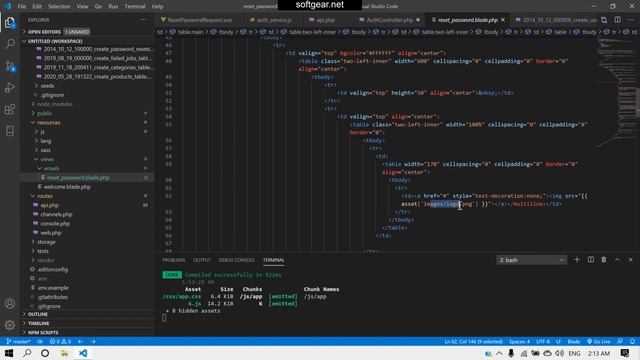Open Windows Start button on the taskbar
This screenshot has height=360, width=640.
9,353
